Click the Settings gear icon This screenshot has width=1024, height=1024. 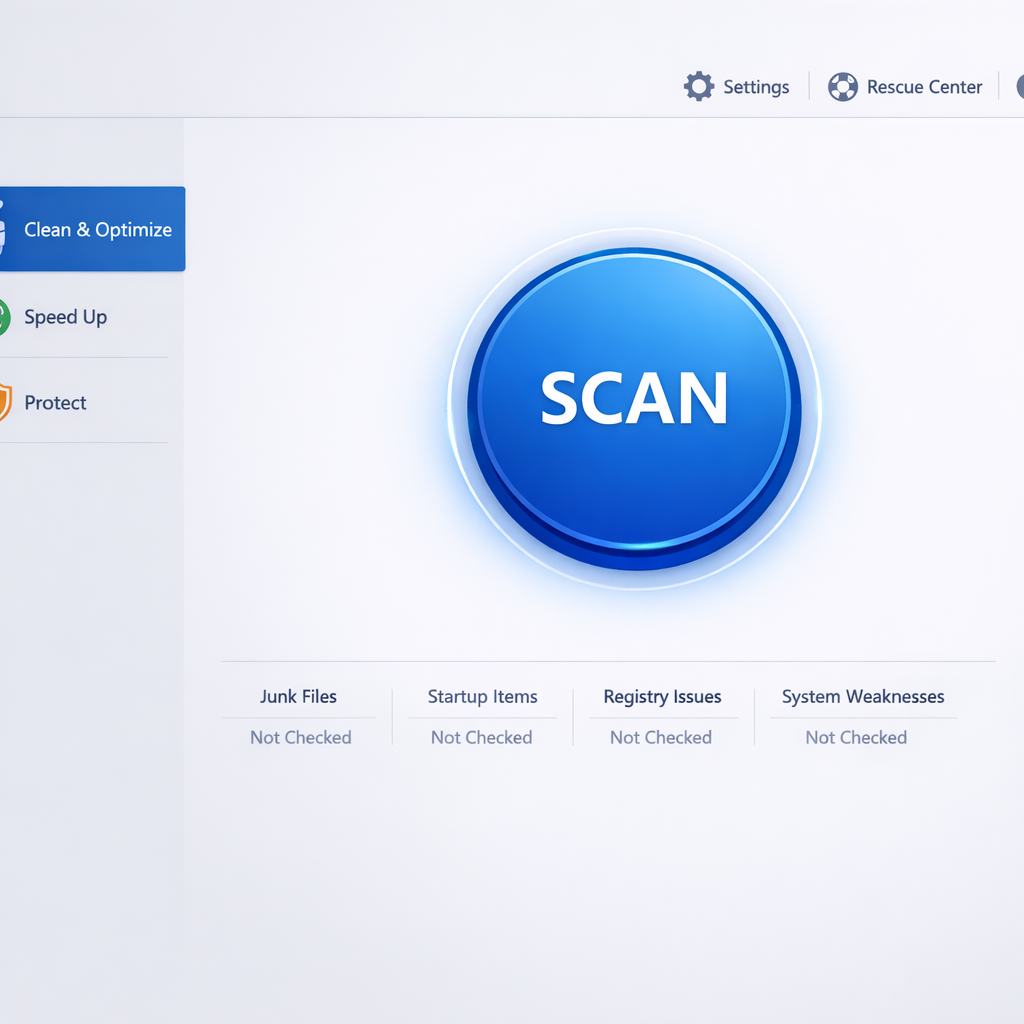(x=699, y=86)
